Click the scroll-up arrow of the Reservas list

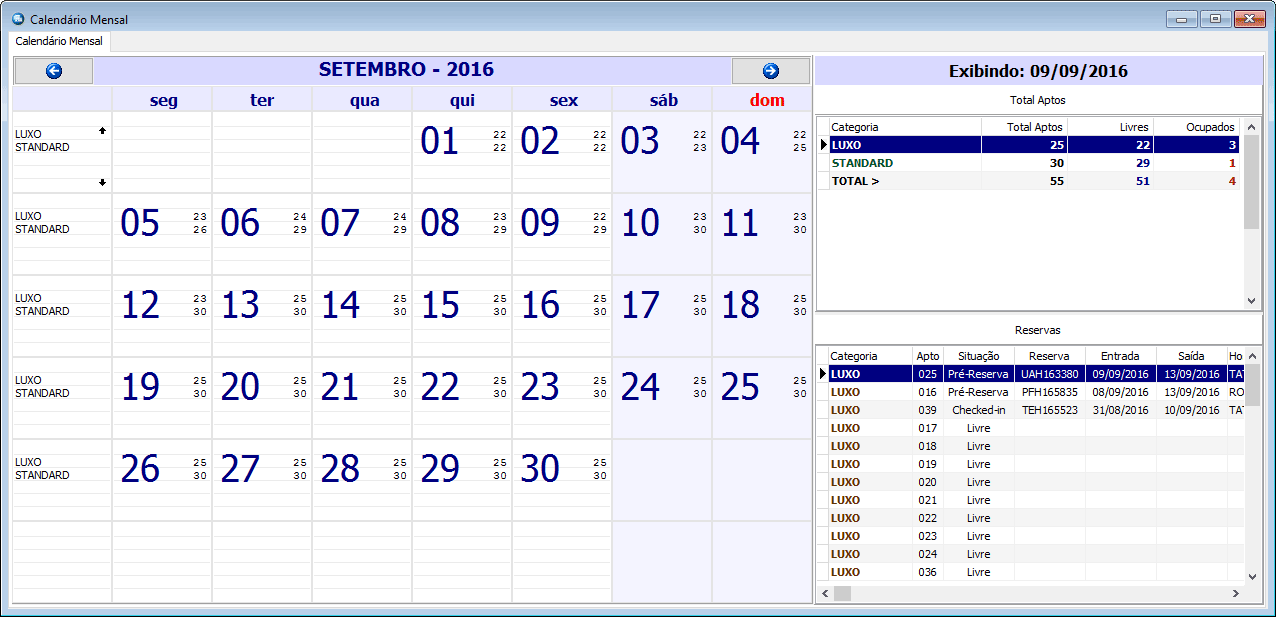[1252, 355]
